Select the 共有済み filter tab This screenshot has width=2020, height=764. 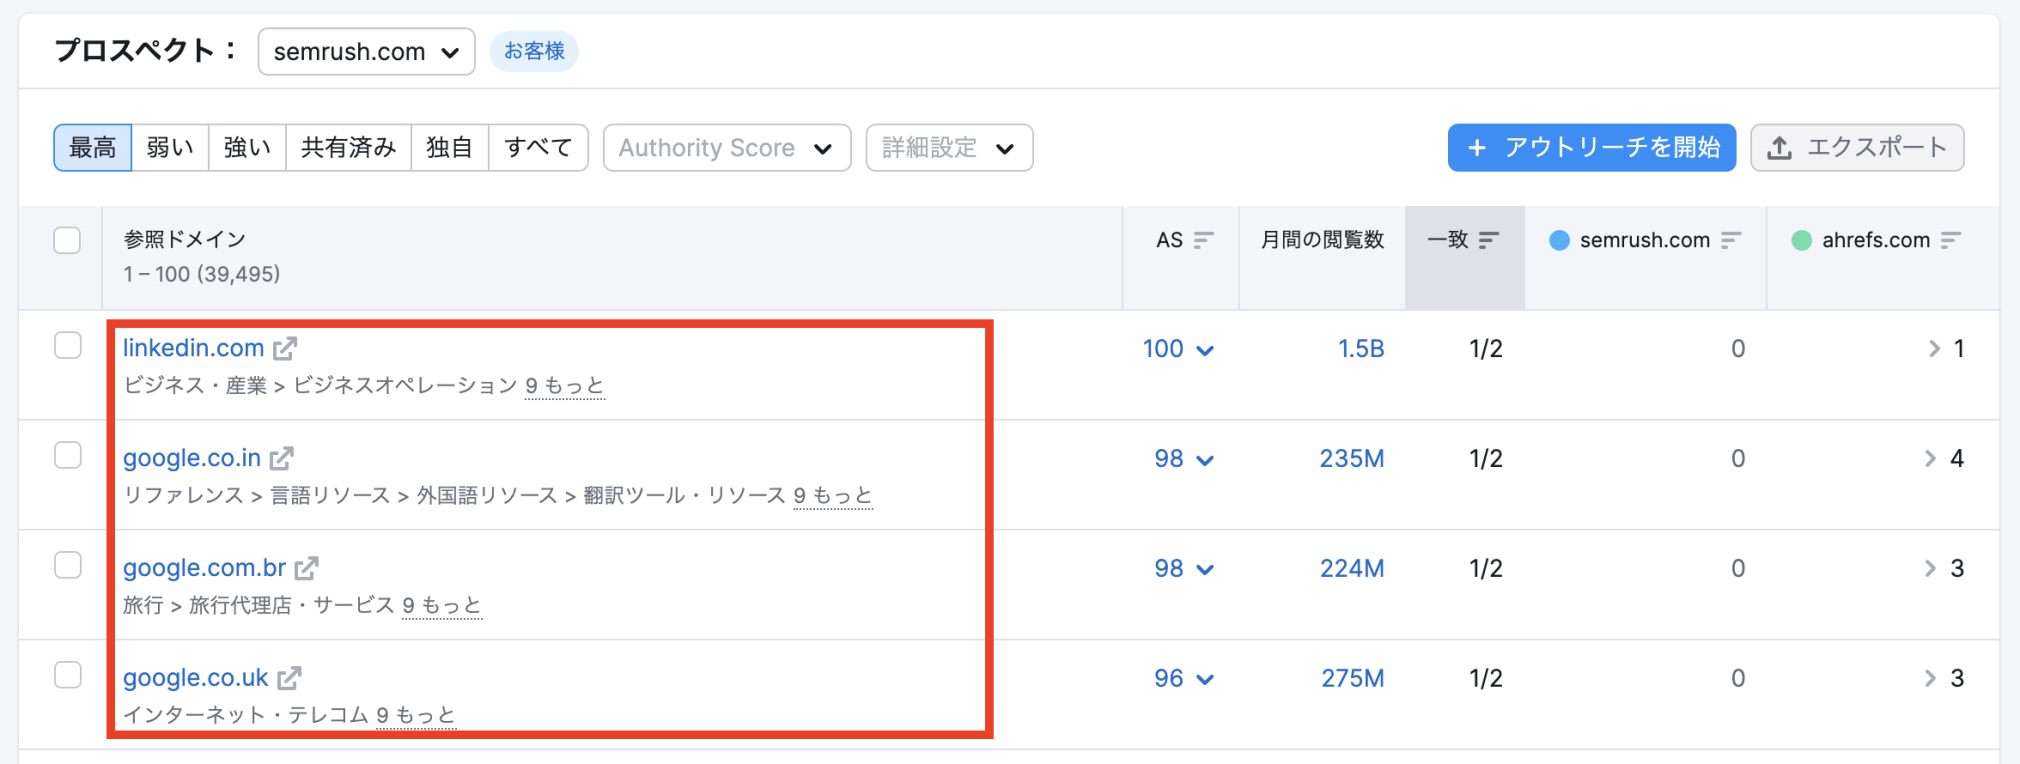coord(349,148)
